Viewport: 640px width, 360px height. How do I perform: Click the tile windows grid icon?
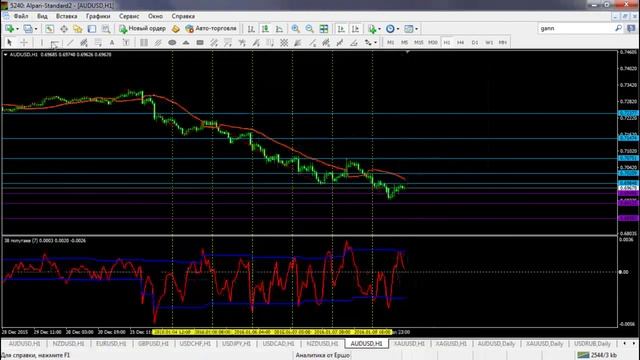pyautogui.click(x=324, y=29)
